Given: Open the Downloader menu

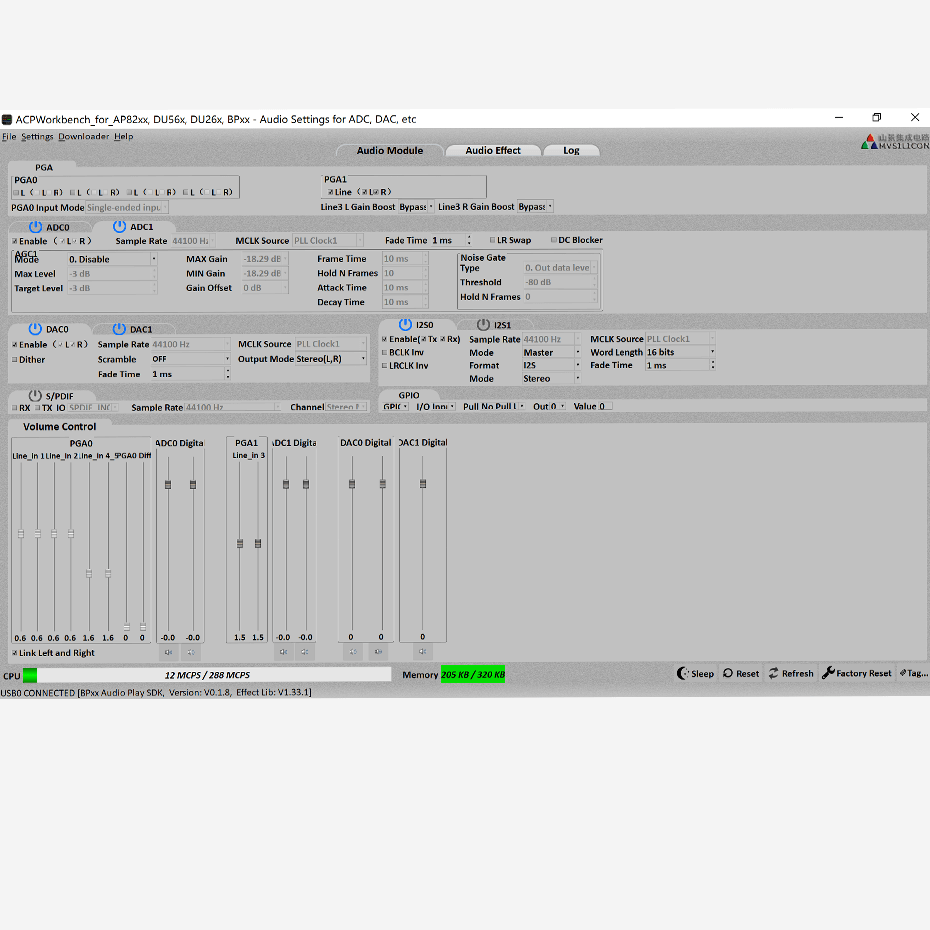Looking at the screenshot, I should (x=83, y=136).
